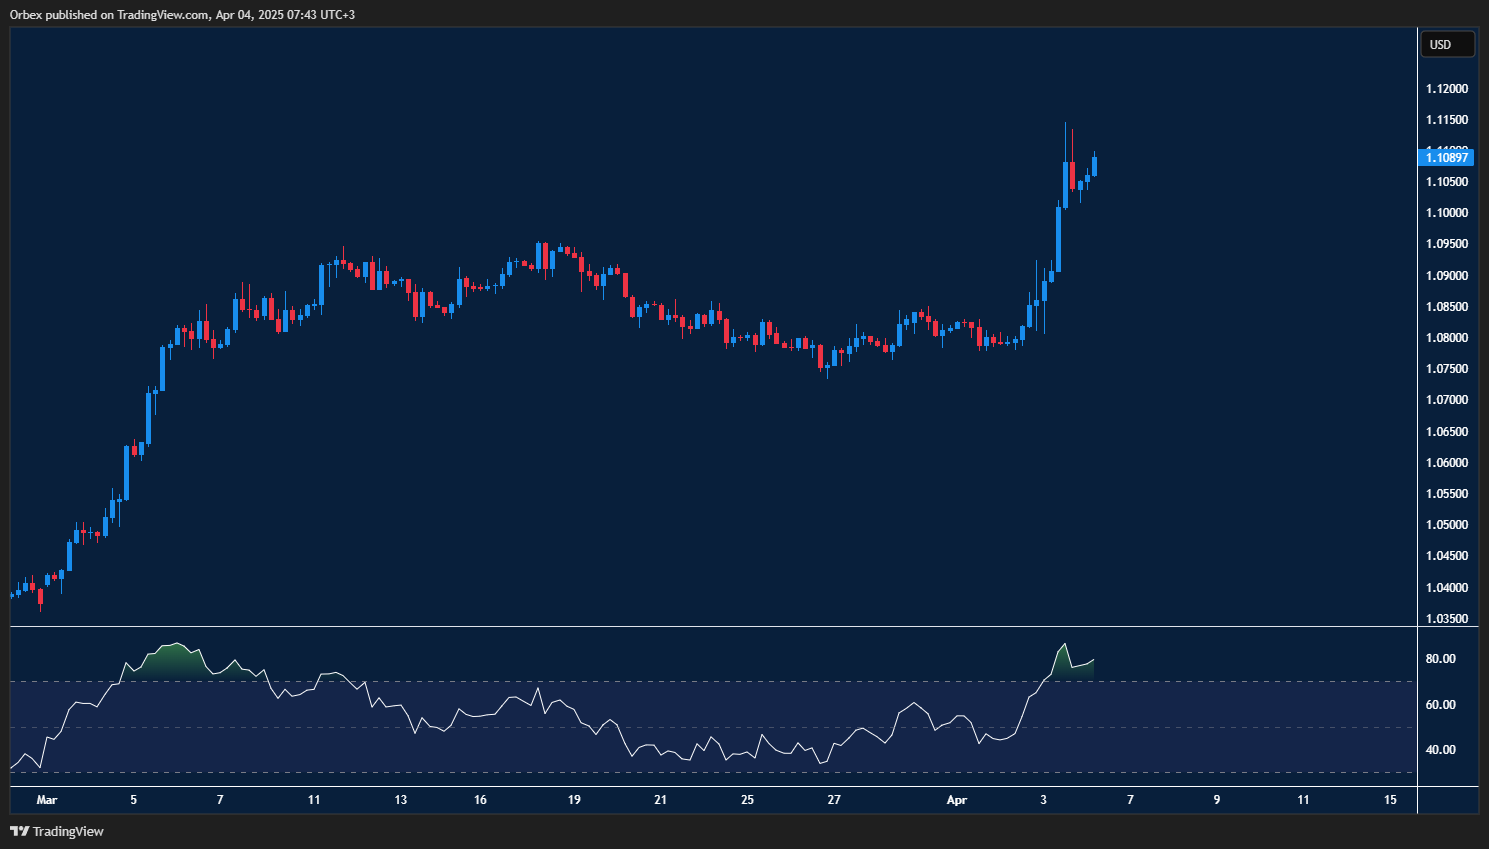
Task: Select the 1.03500 price axis label
Action: click(1446, 619)
